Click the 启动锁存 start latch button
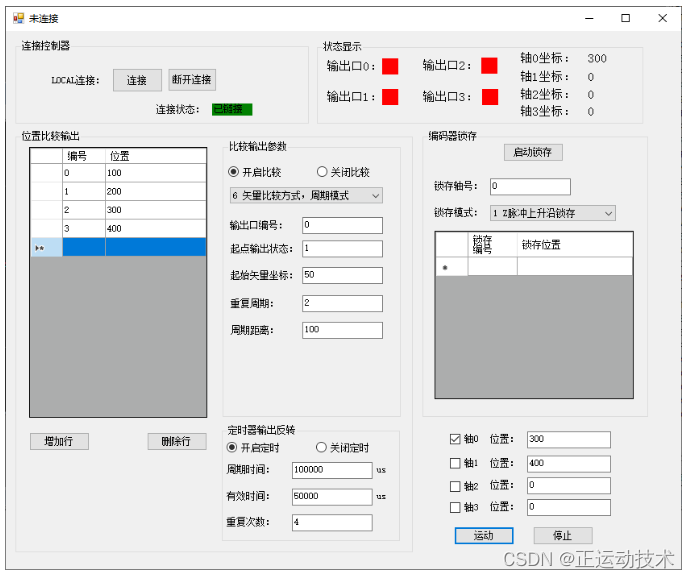Viewport: 690px width, 578px height. [x=533, y=152]
